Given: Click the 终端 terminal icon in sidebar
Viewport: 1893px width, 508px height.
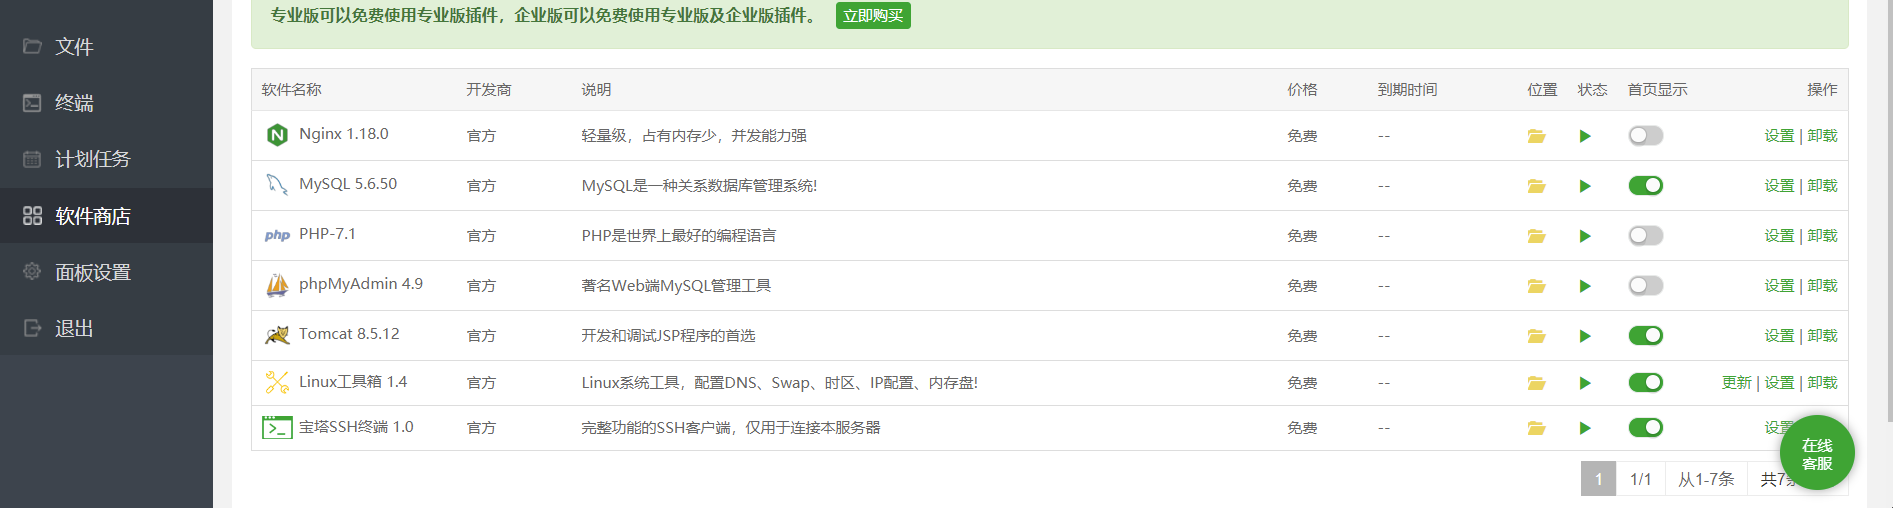Looking at the screenshot, I should 32,103.
